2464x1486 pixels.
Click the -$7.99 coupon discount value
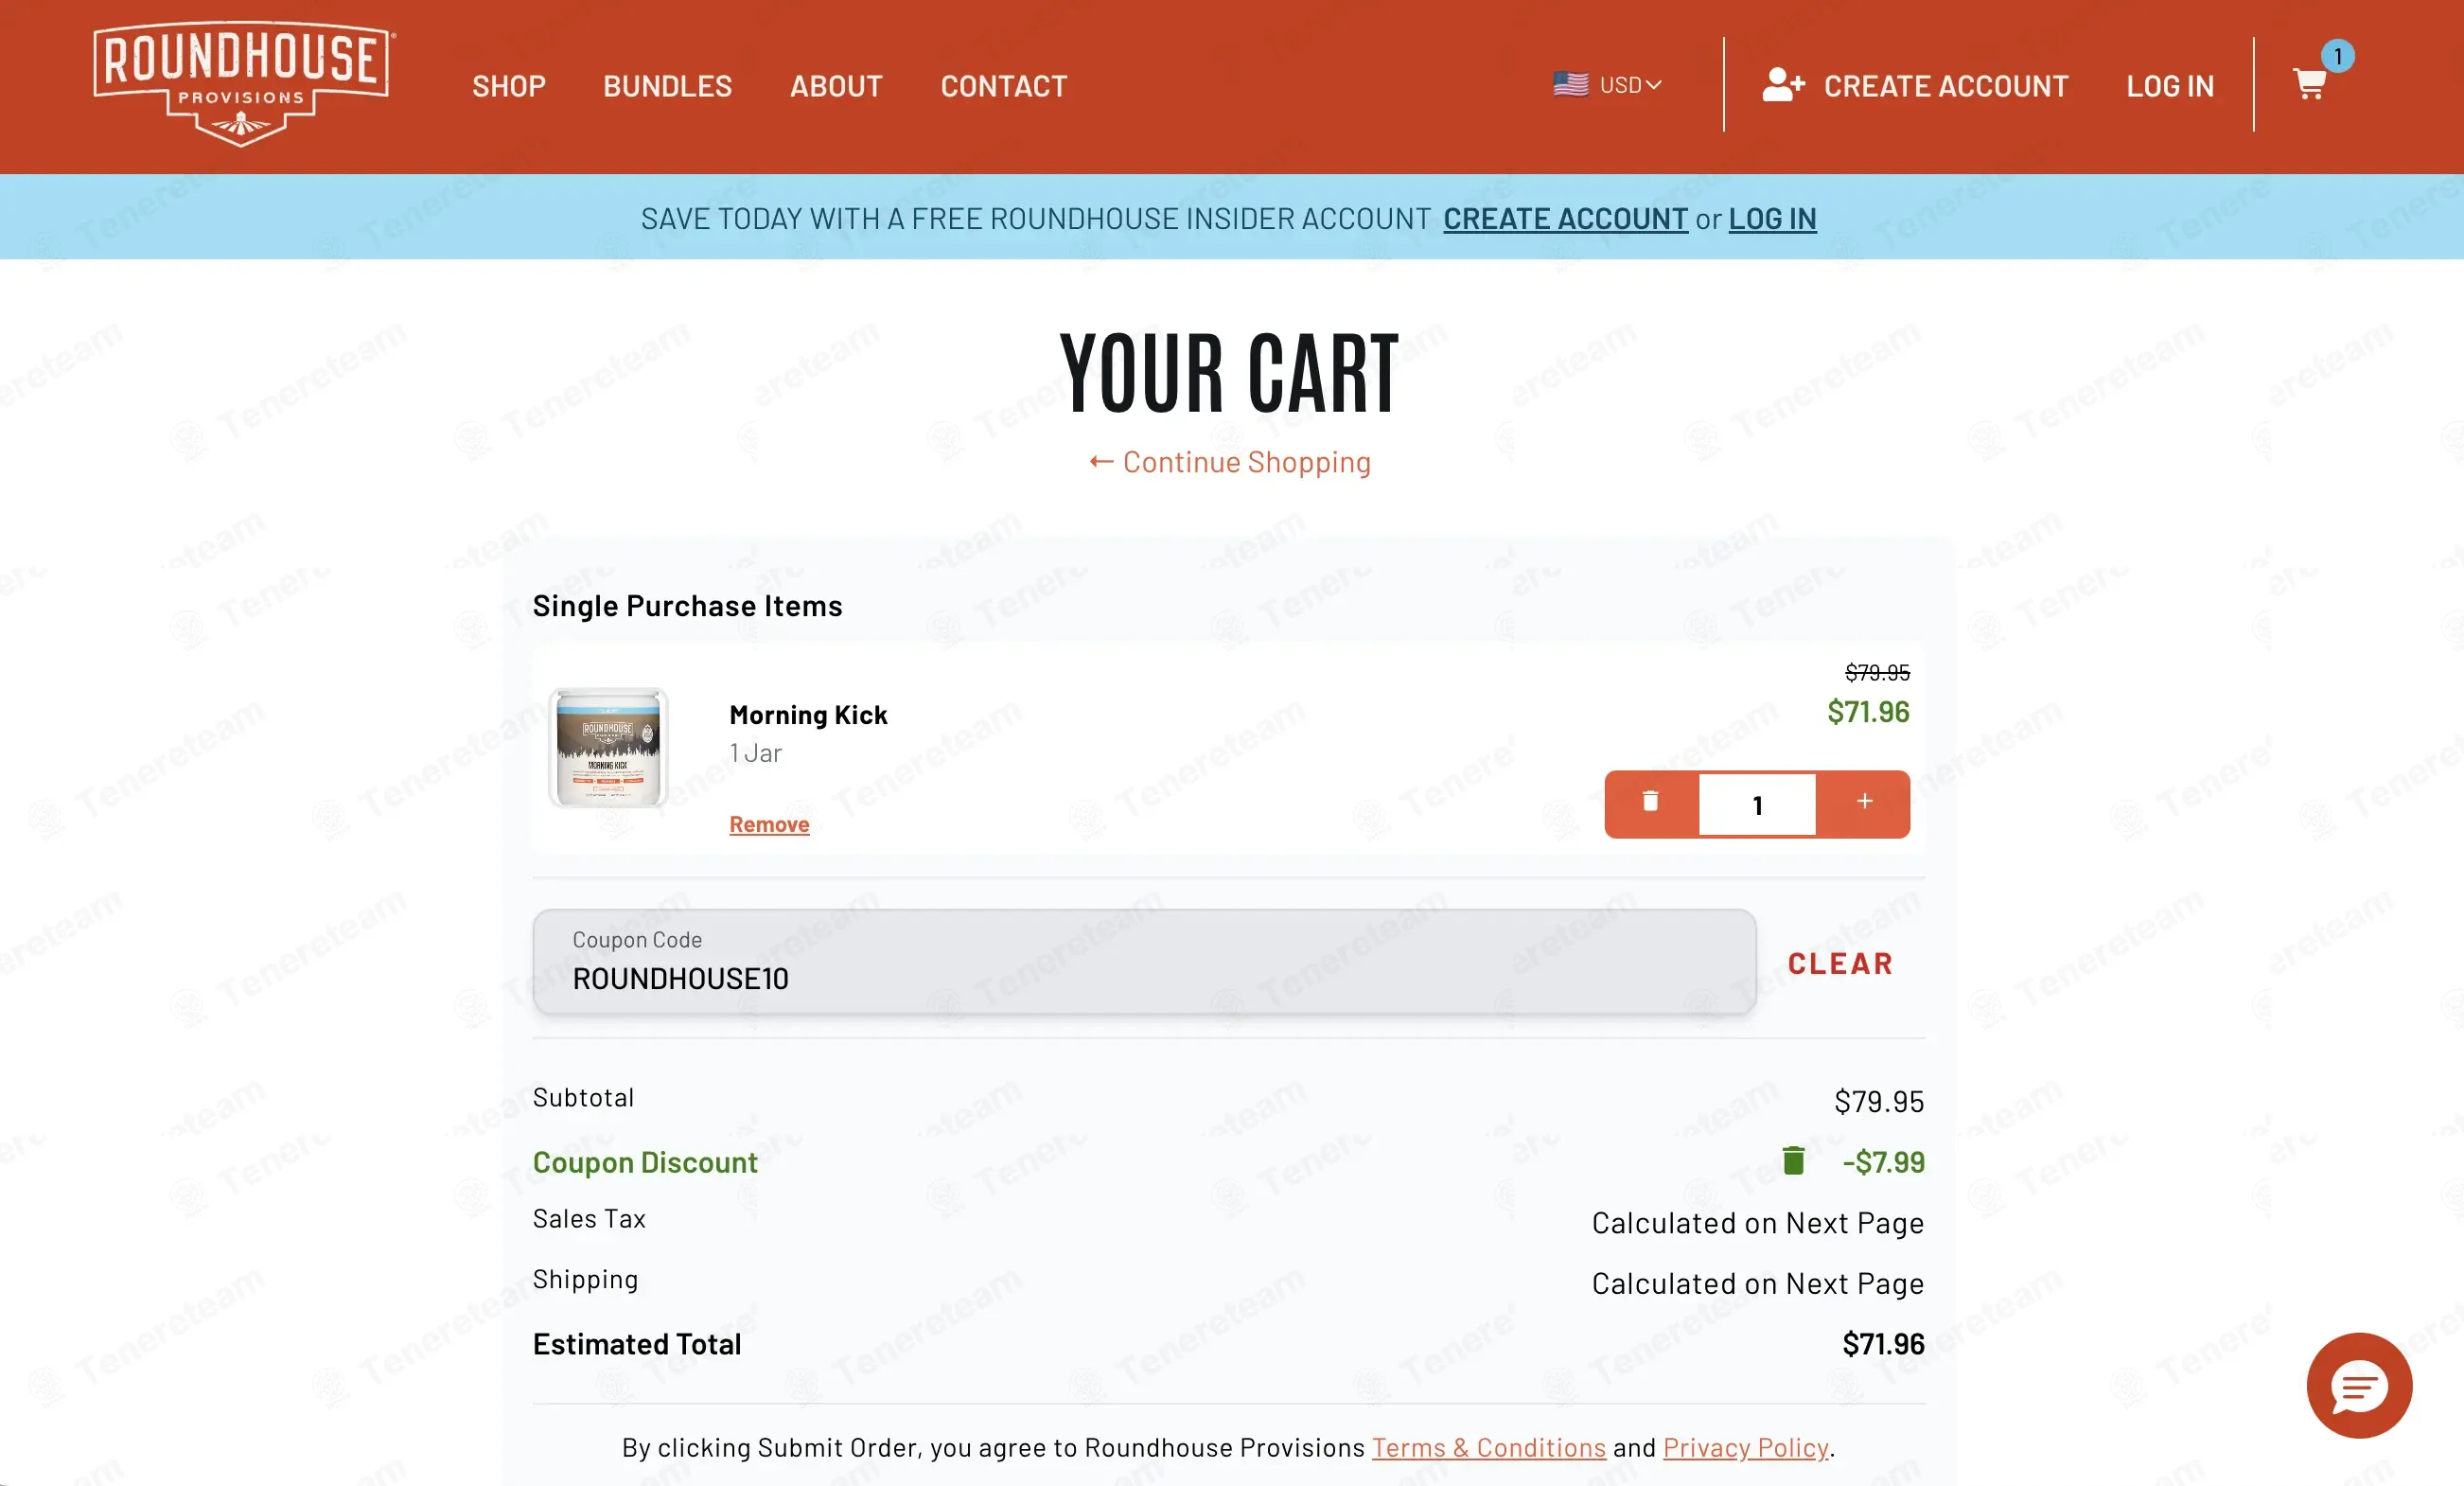tap(1883, 1161)
